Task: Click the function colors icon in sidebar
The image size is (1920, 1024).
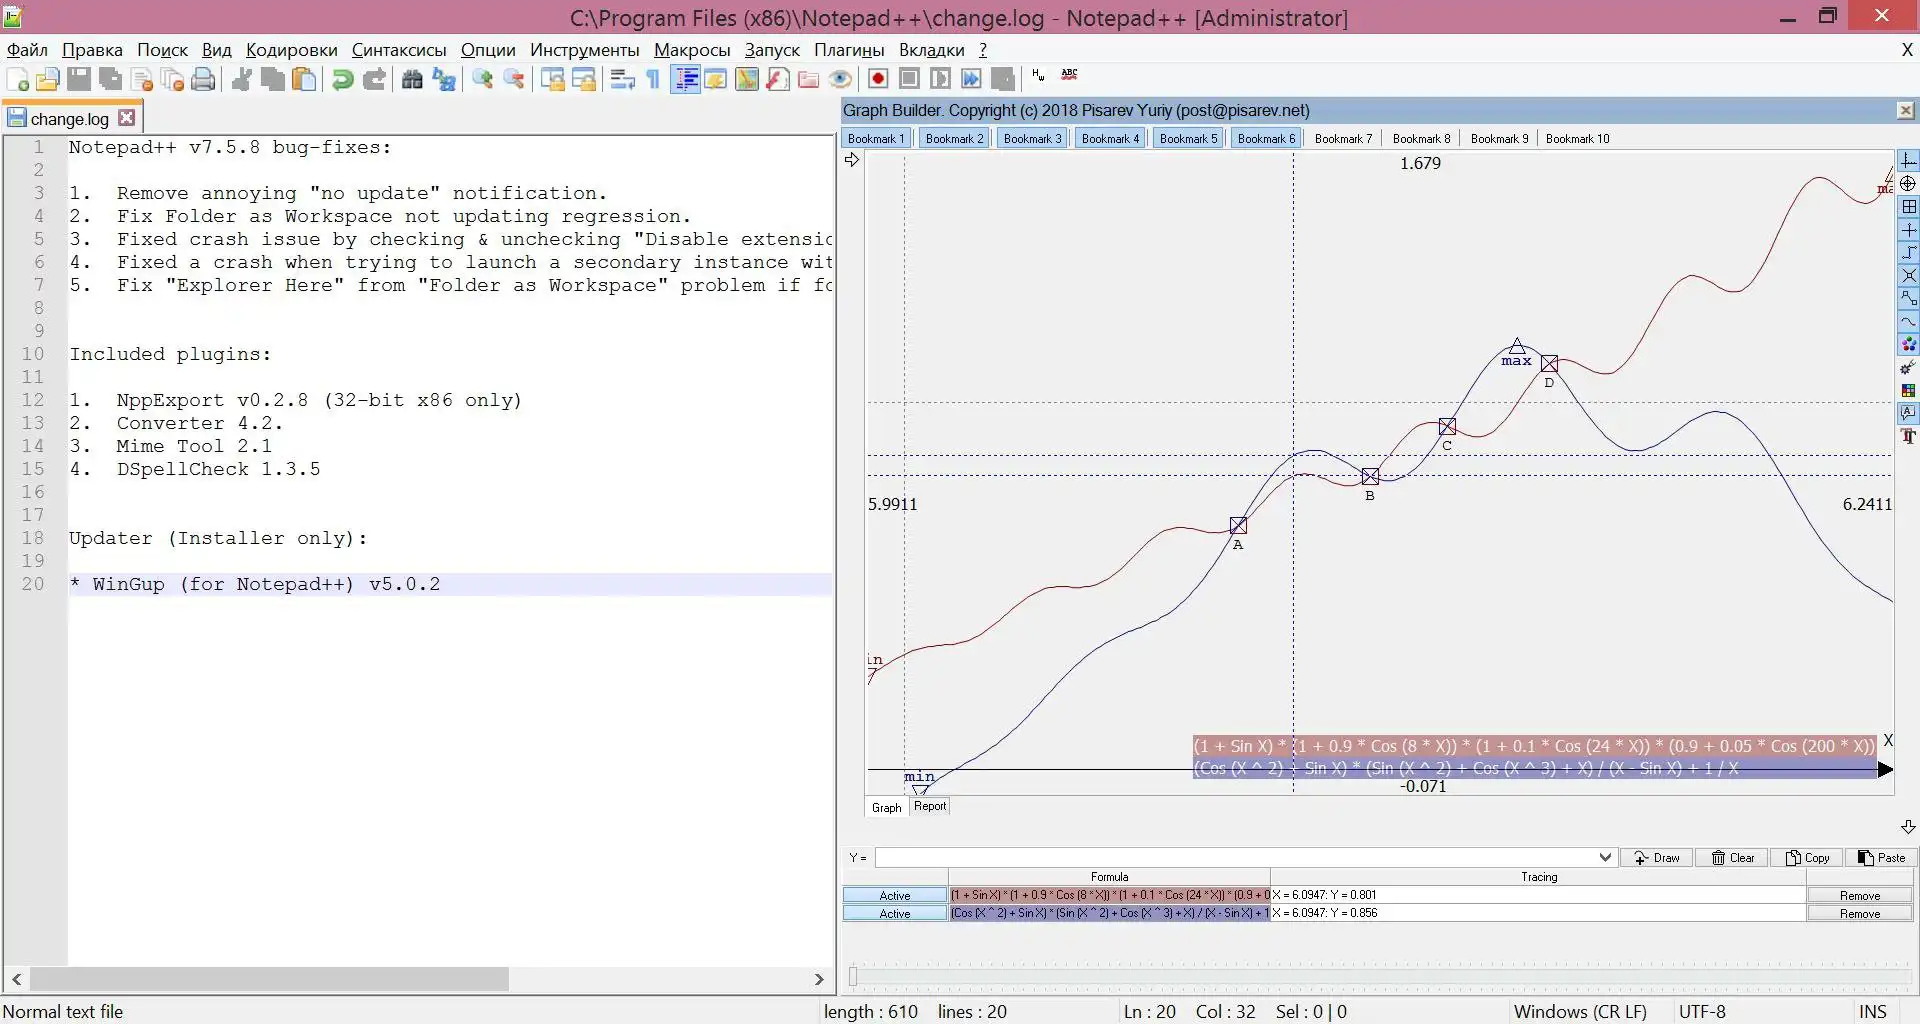Action: pos(1908,344)
